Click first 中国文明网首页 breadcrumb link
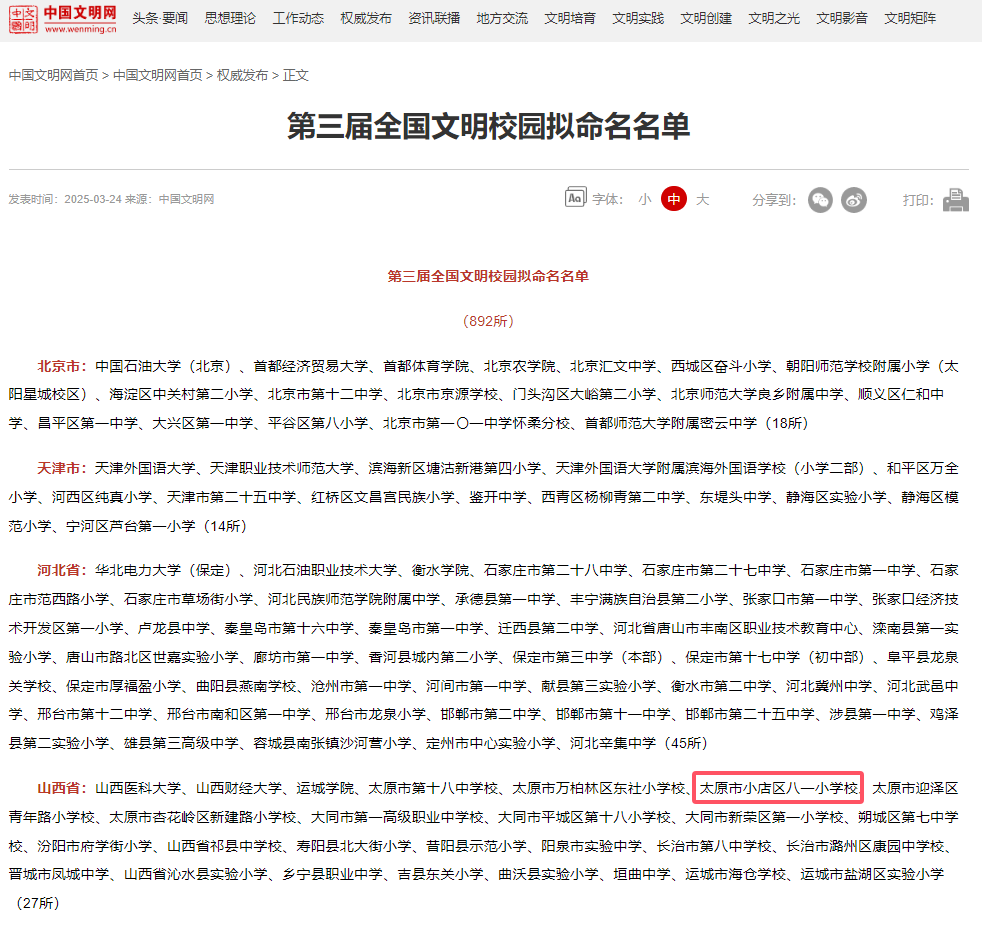 pos(54,75)
